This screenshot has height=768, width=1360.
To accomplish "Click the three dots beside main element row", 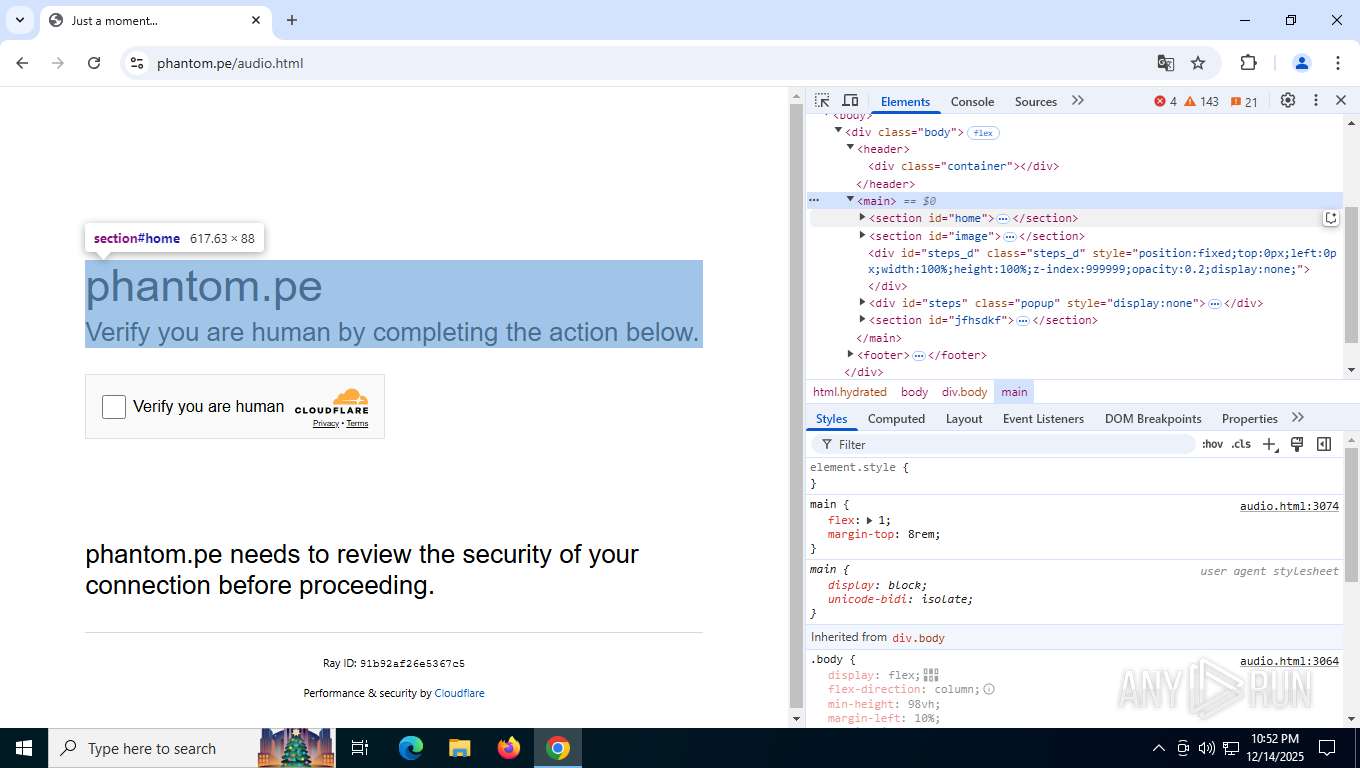I will point(814,201).
